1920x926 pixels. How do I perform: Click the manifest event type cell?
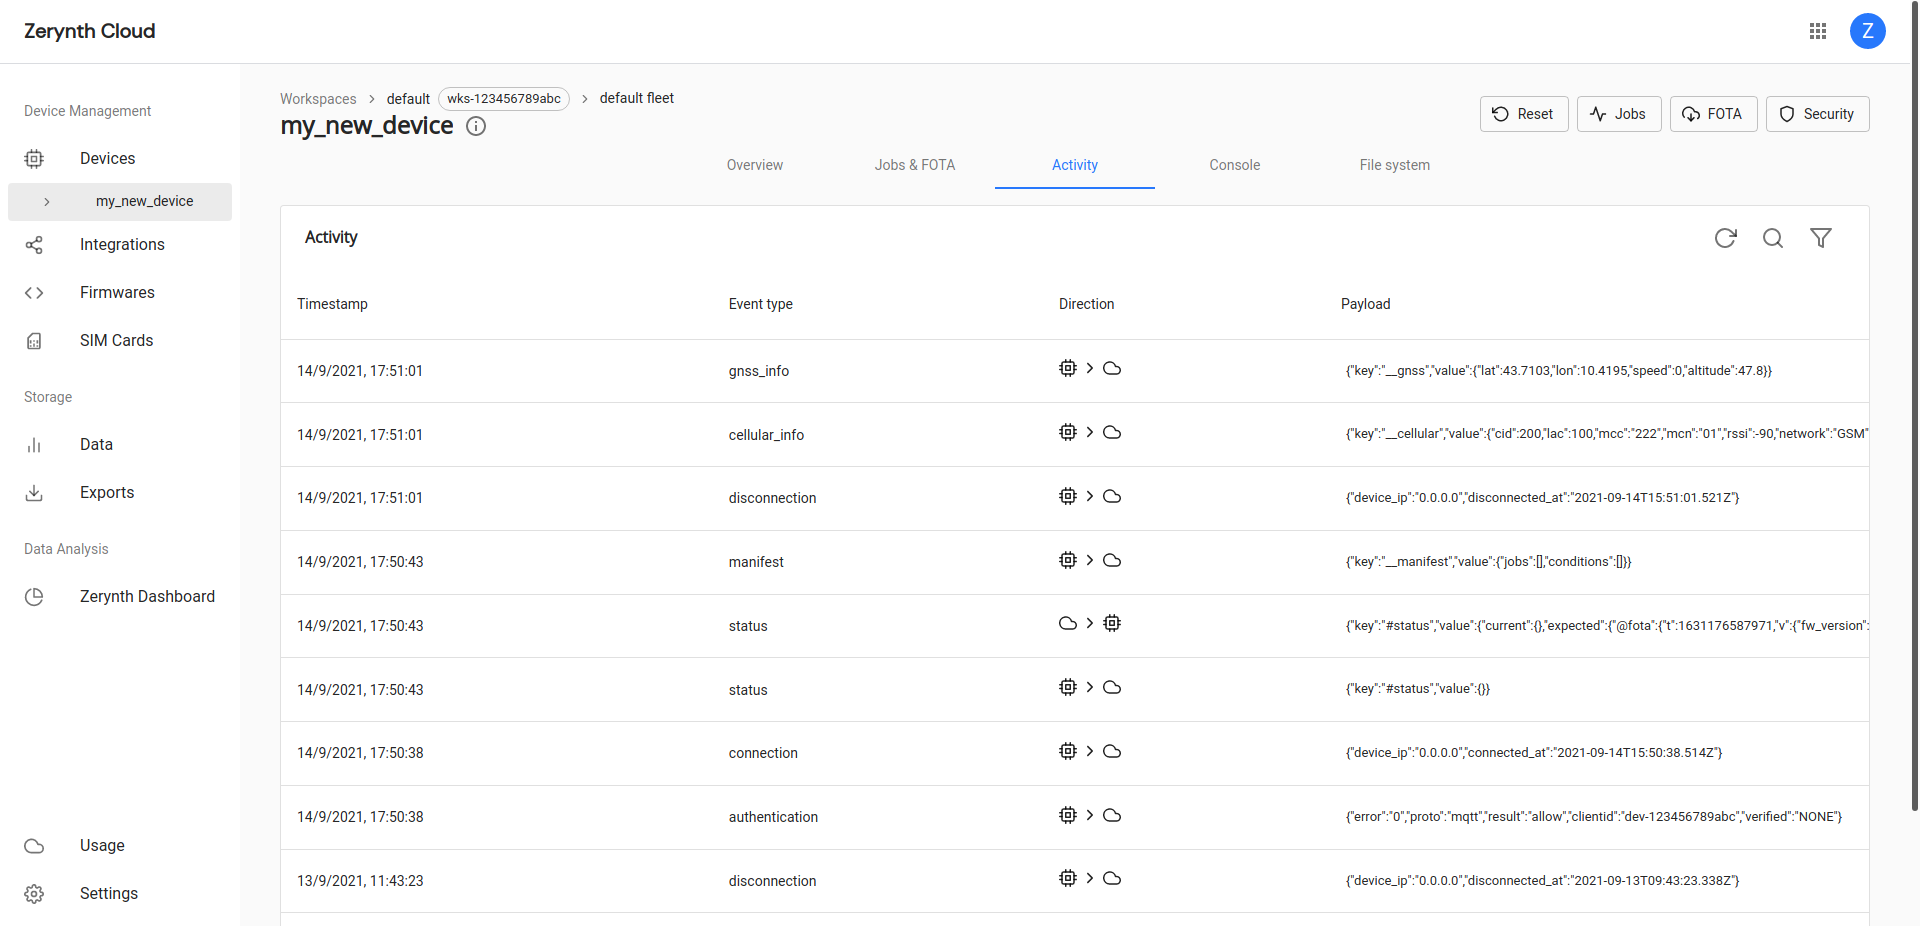pyautogui.click(x=756, y=562)
